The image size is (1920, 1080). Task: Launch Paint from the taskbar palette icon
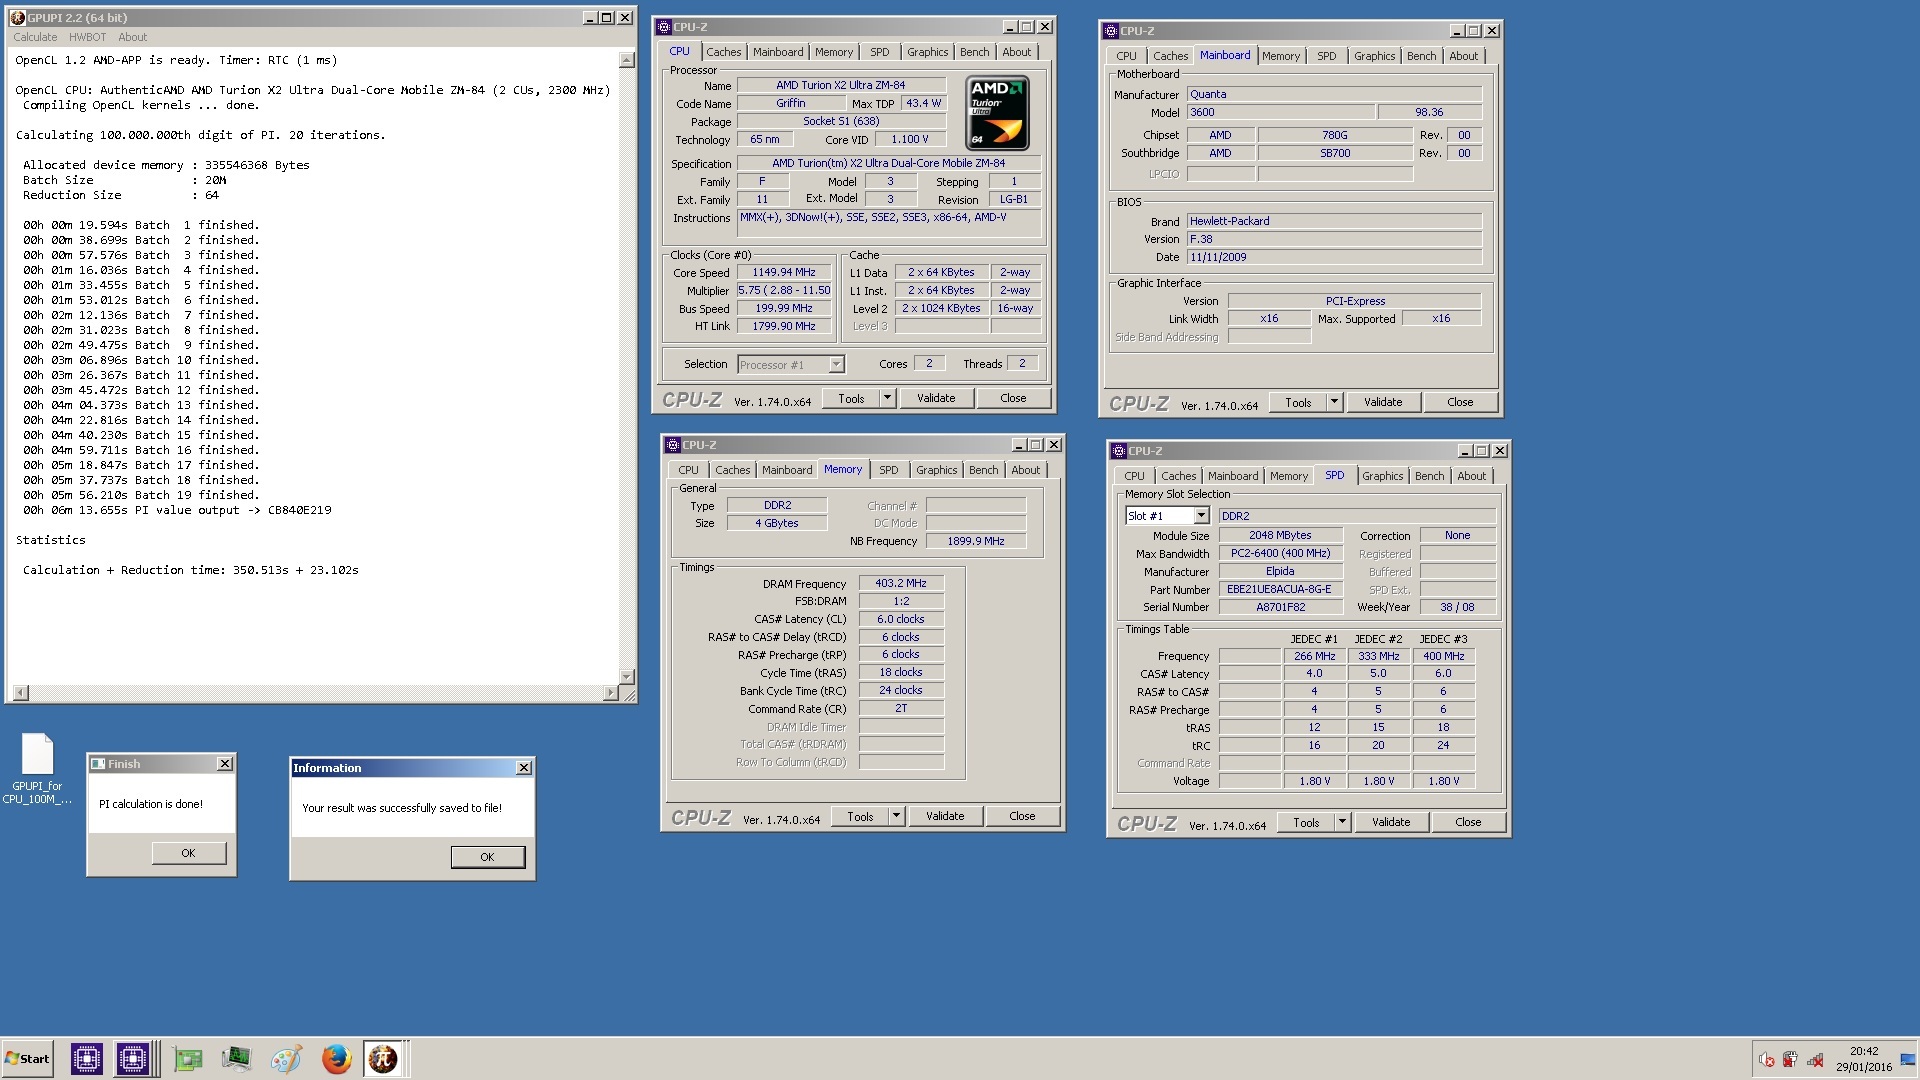click(x=286, y=1059)
